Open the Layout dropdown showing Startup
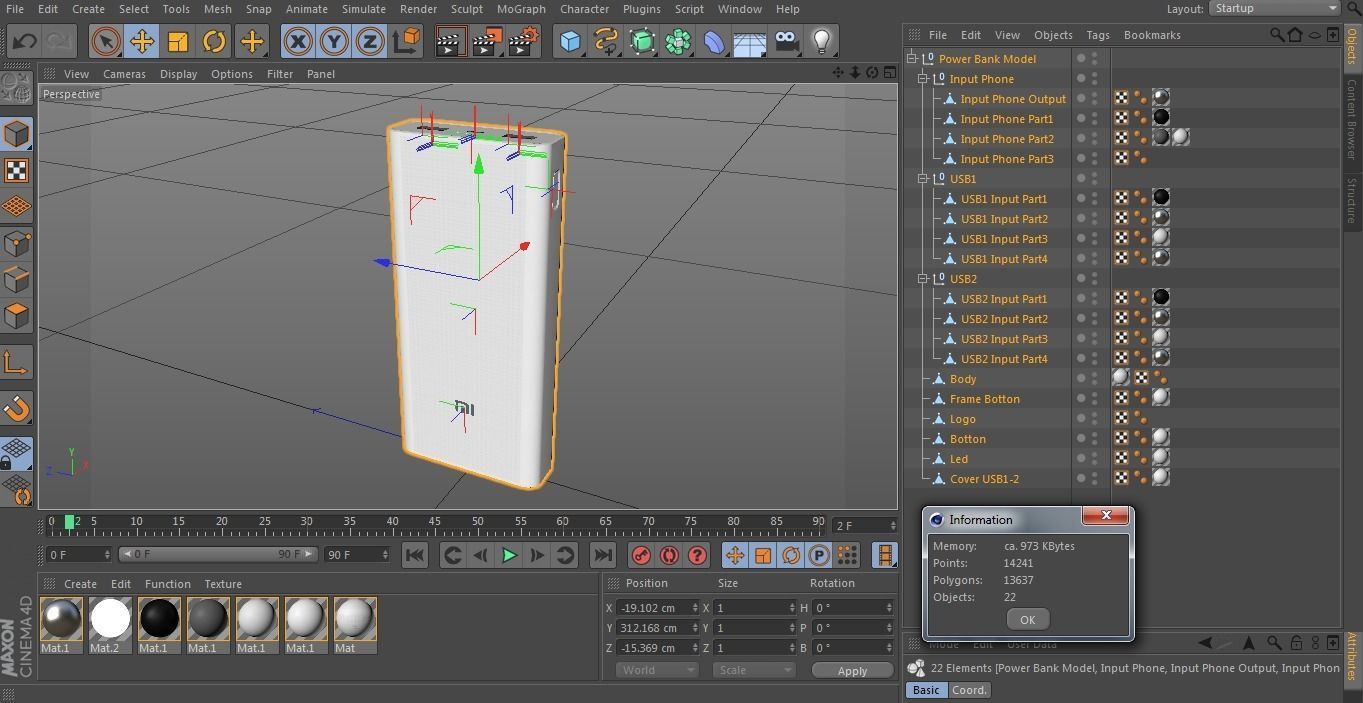1363x703 pixels. coord(1274,8)
